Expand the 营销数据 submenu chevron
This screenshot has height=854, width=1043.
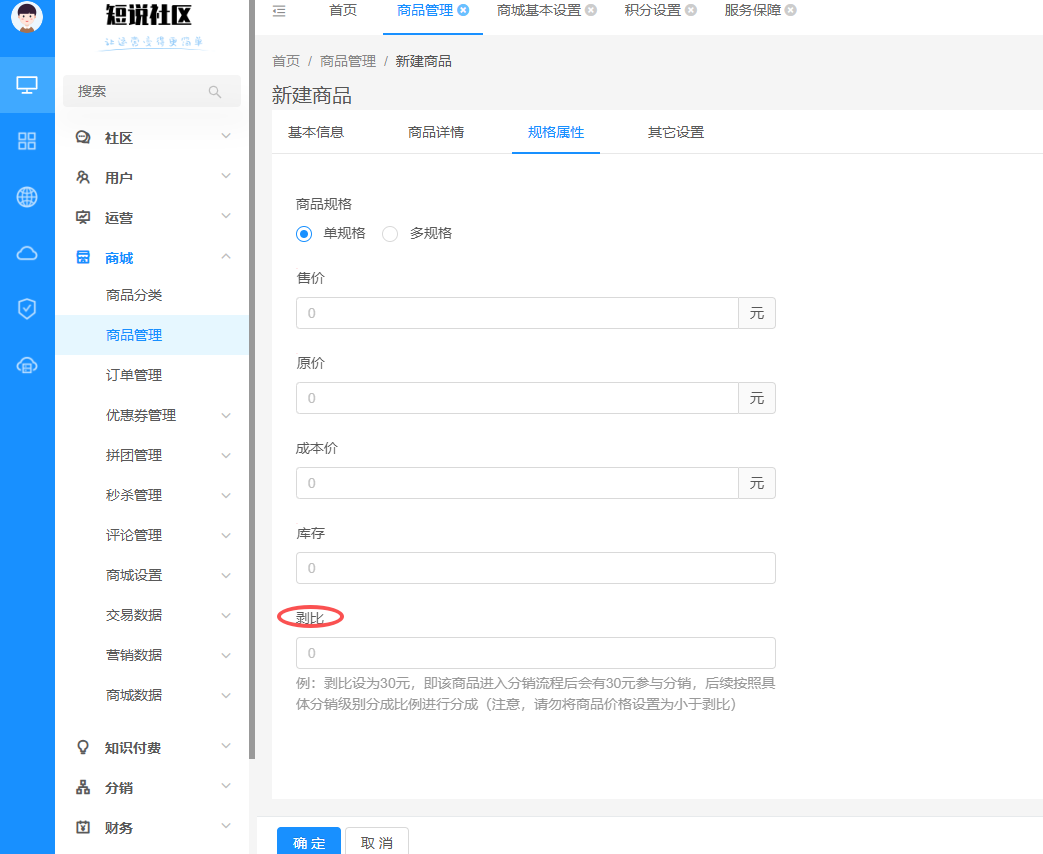(x=226, y=655)
